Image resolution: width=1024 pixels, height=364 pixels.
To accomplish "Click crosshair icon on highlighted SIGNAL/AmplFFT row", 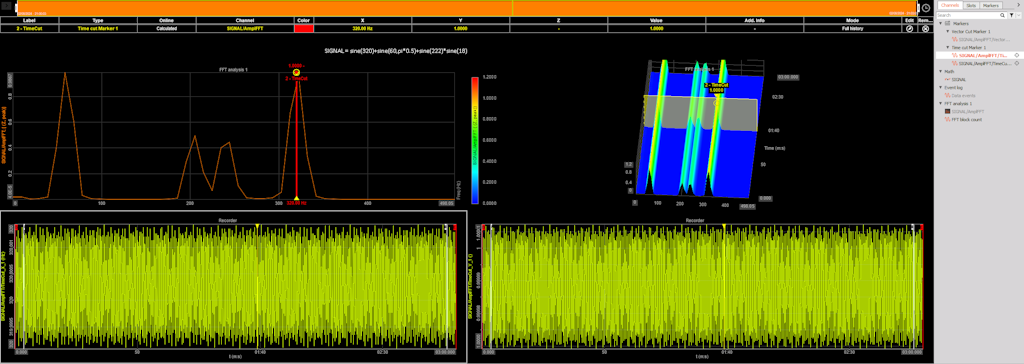I will coord(1017,55).
